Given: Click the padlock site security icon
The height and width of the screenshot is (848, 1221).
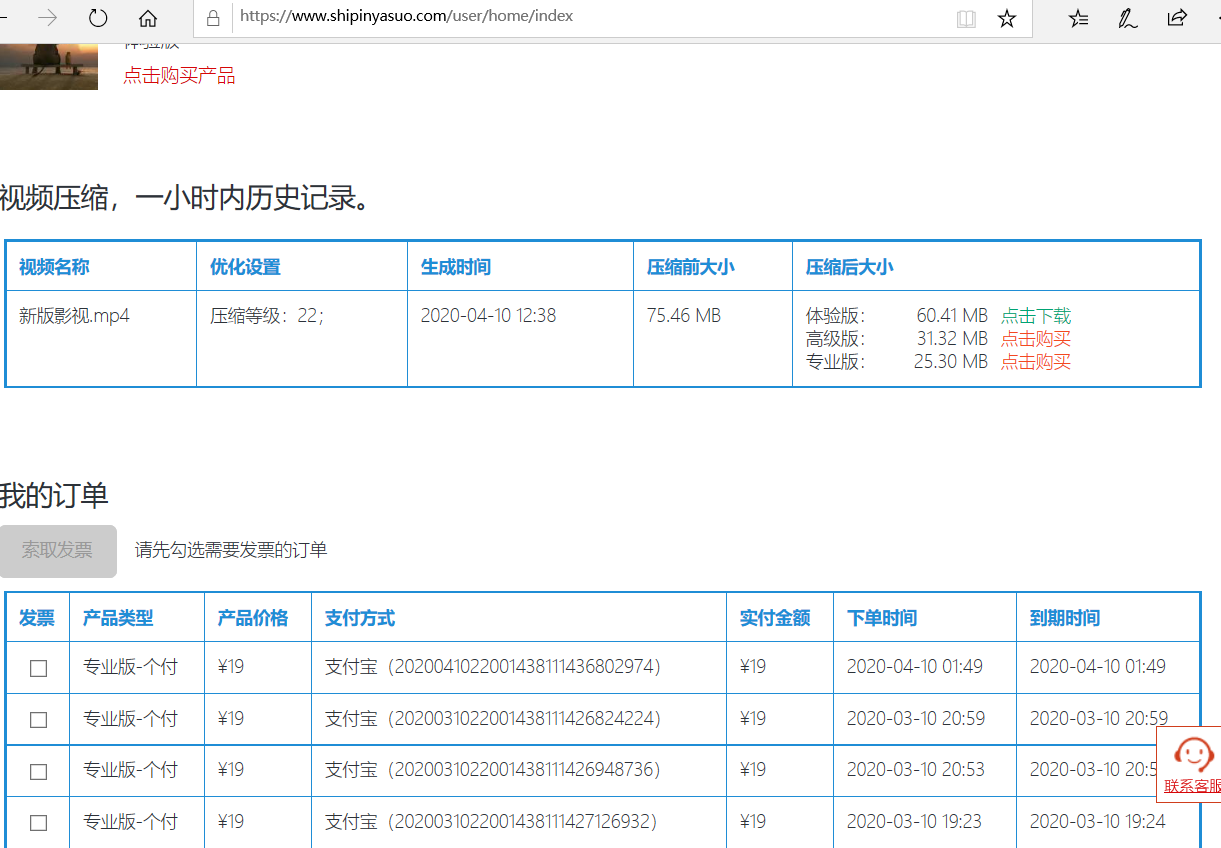Looking at the screenshot, I should point(213,18).
